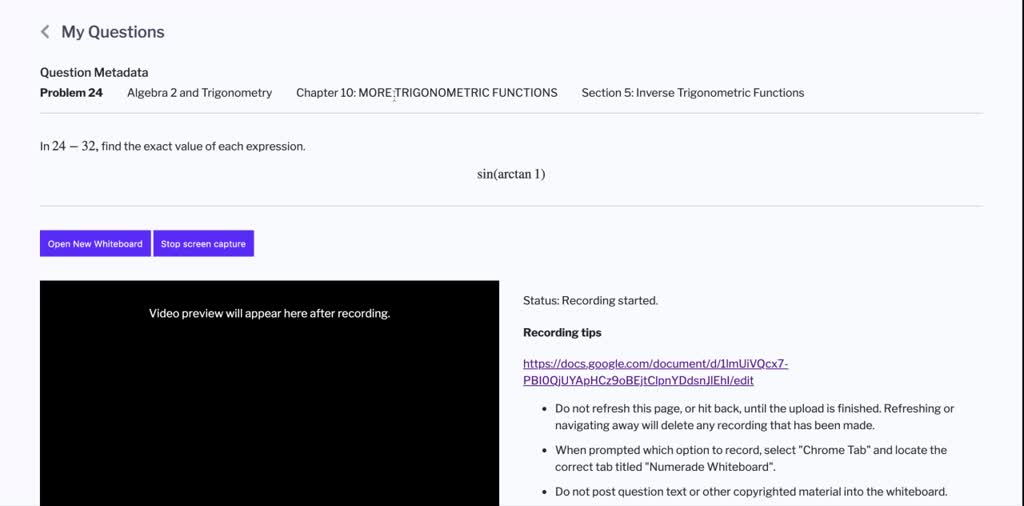The height and width of the screenshot is (506, 1024).
Task: Select Chapter 10: More Trigonometric Functions
Action: point(427,93)
